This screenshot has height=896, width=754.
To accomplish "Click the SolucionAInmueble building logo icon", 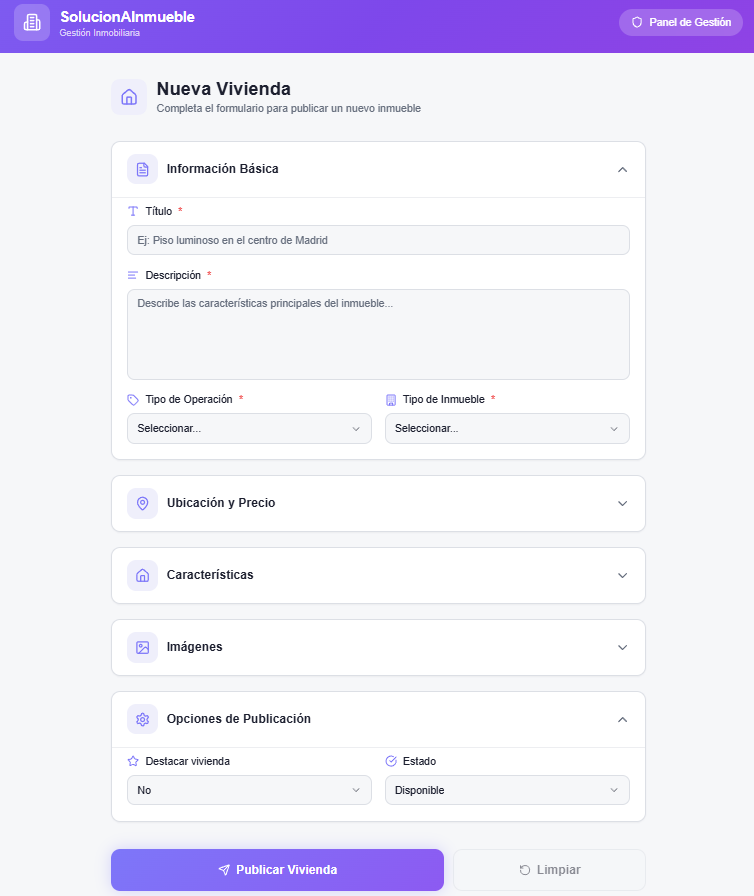I will tap(32, 22).
